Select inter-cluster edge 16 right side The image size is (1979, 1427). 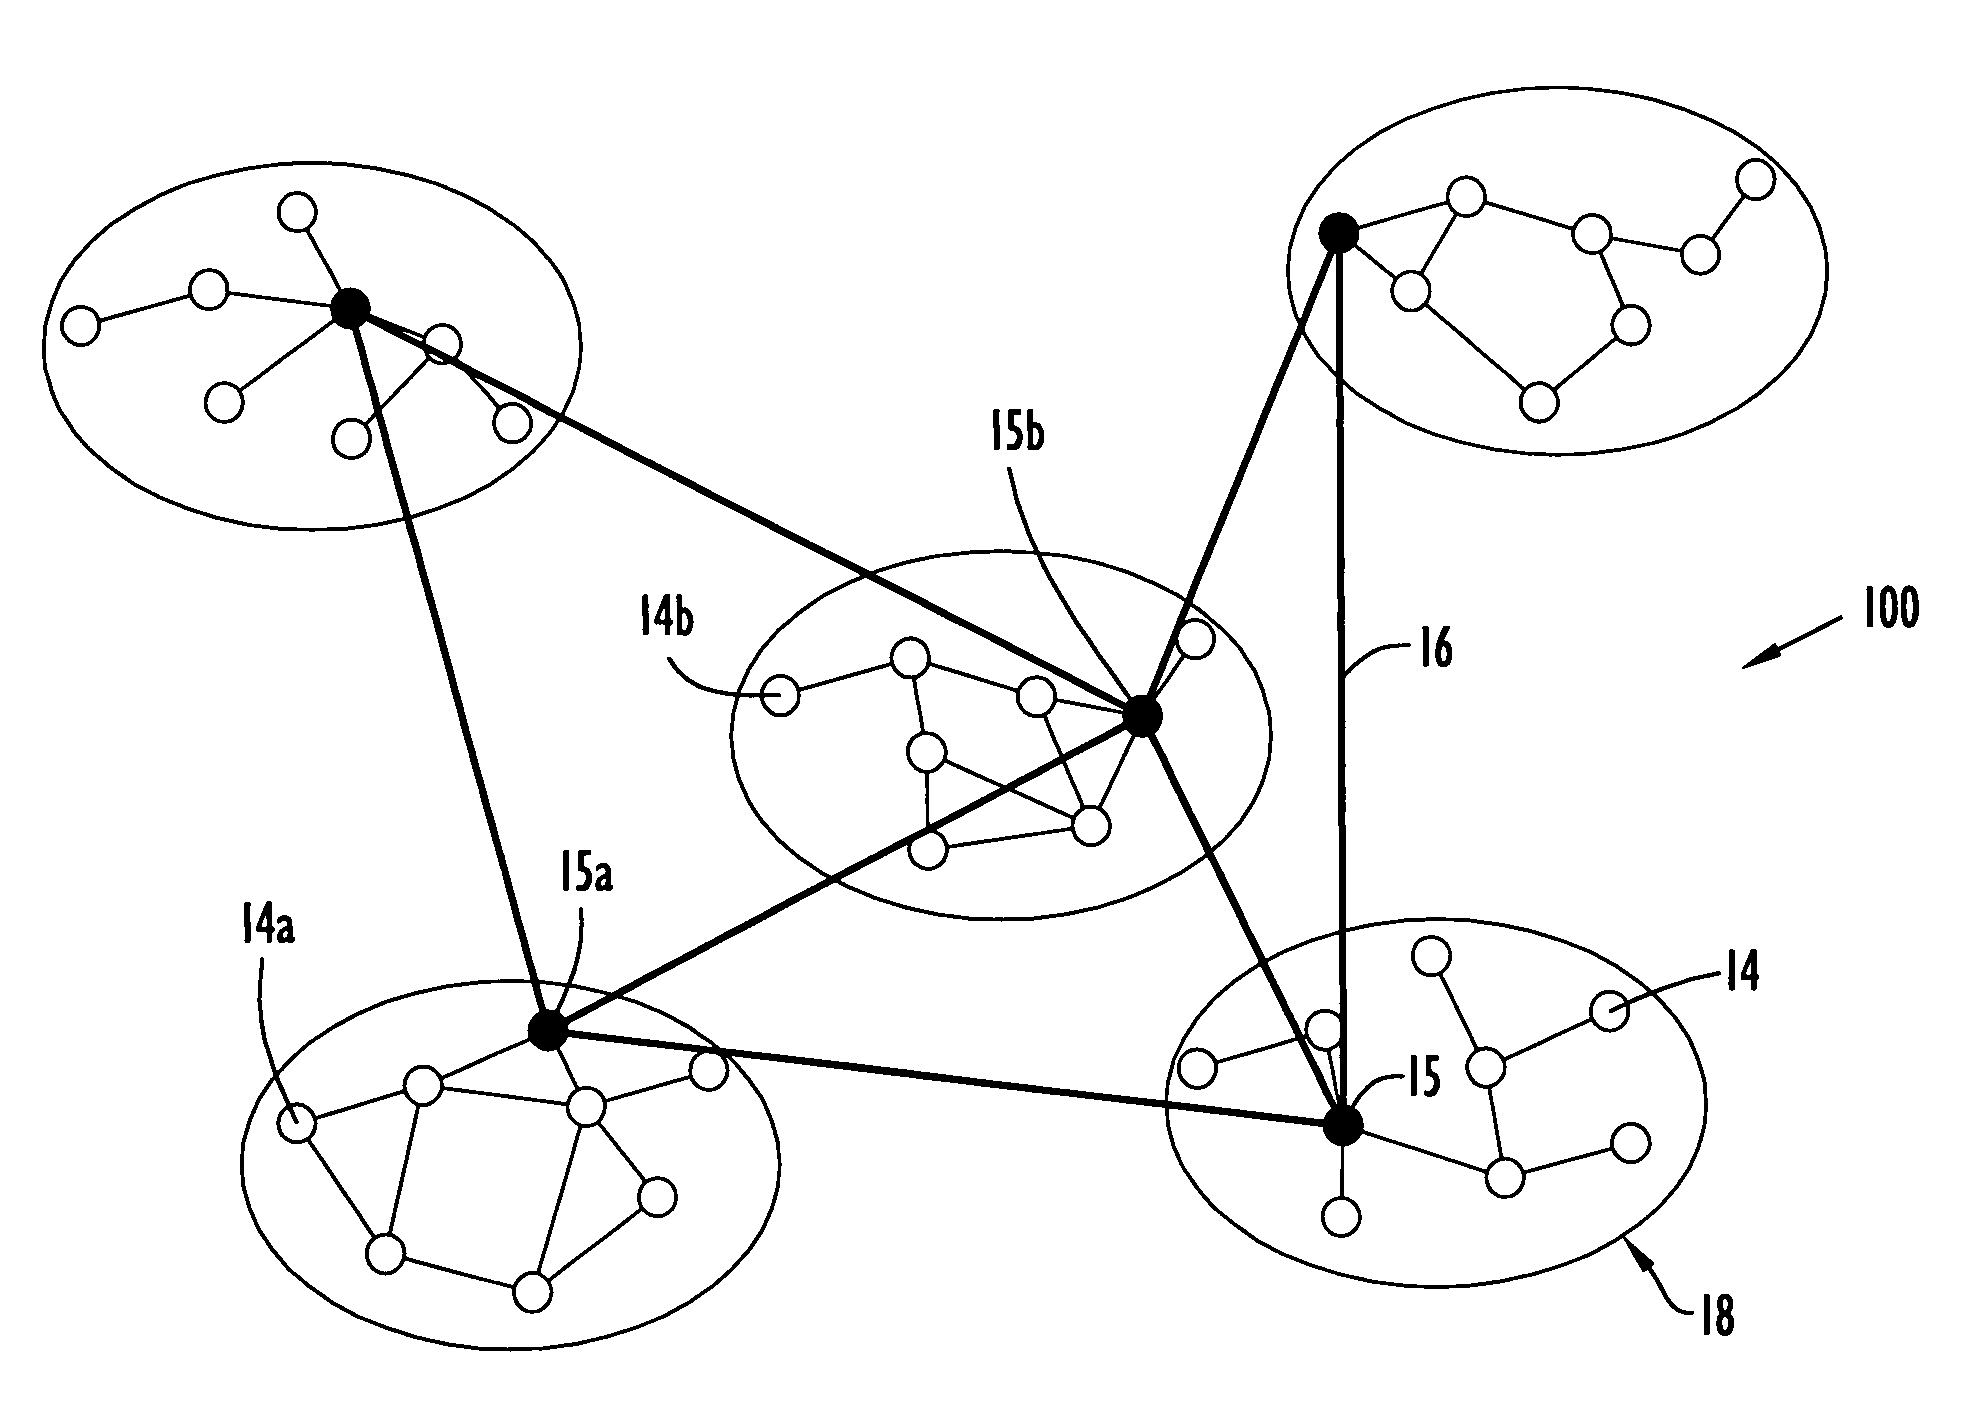click(x=1351, y=661)
